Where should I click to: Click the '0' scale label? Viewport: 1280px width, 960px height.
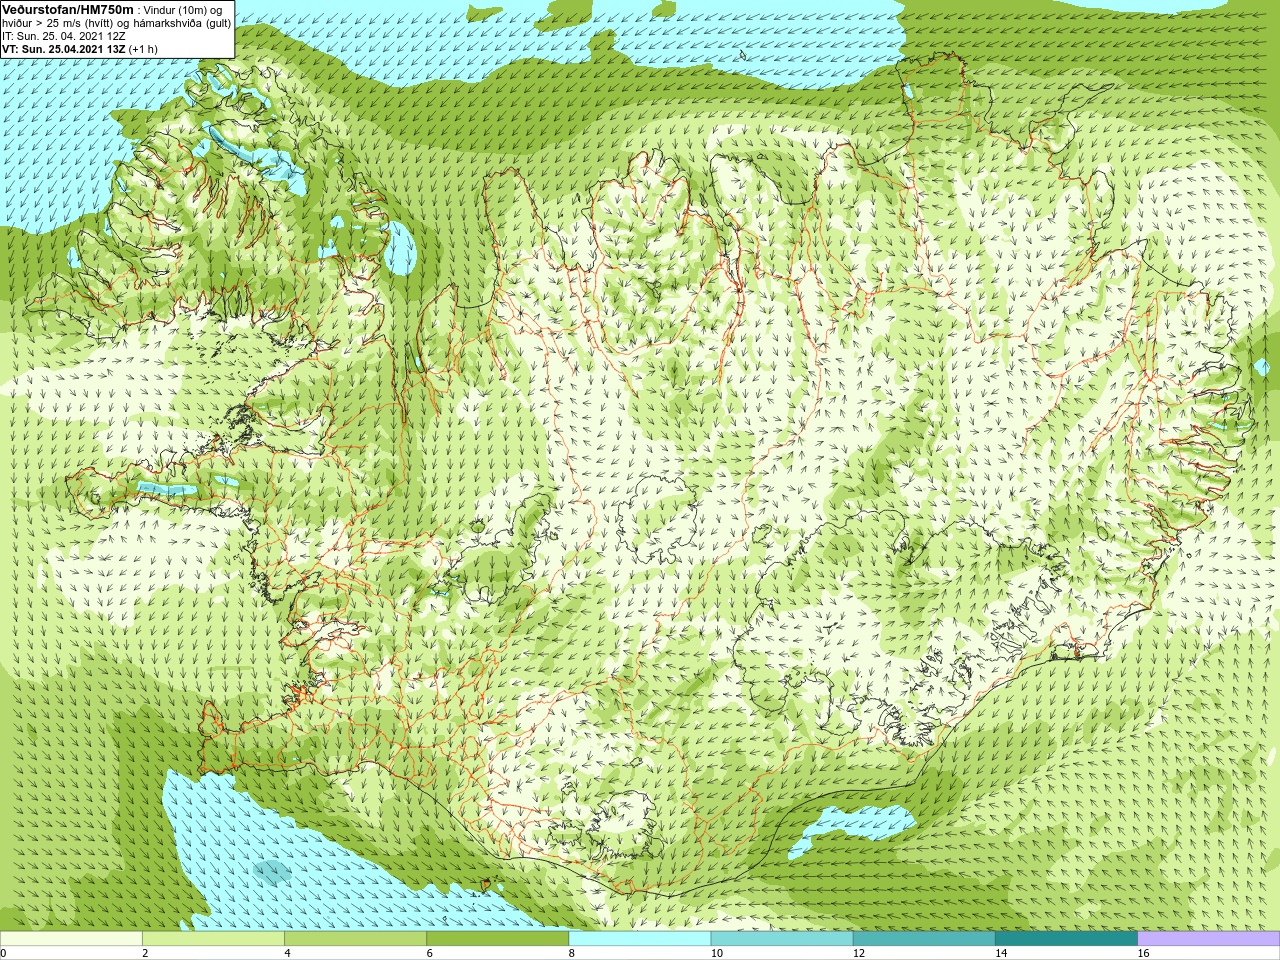click(4, 953)
